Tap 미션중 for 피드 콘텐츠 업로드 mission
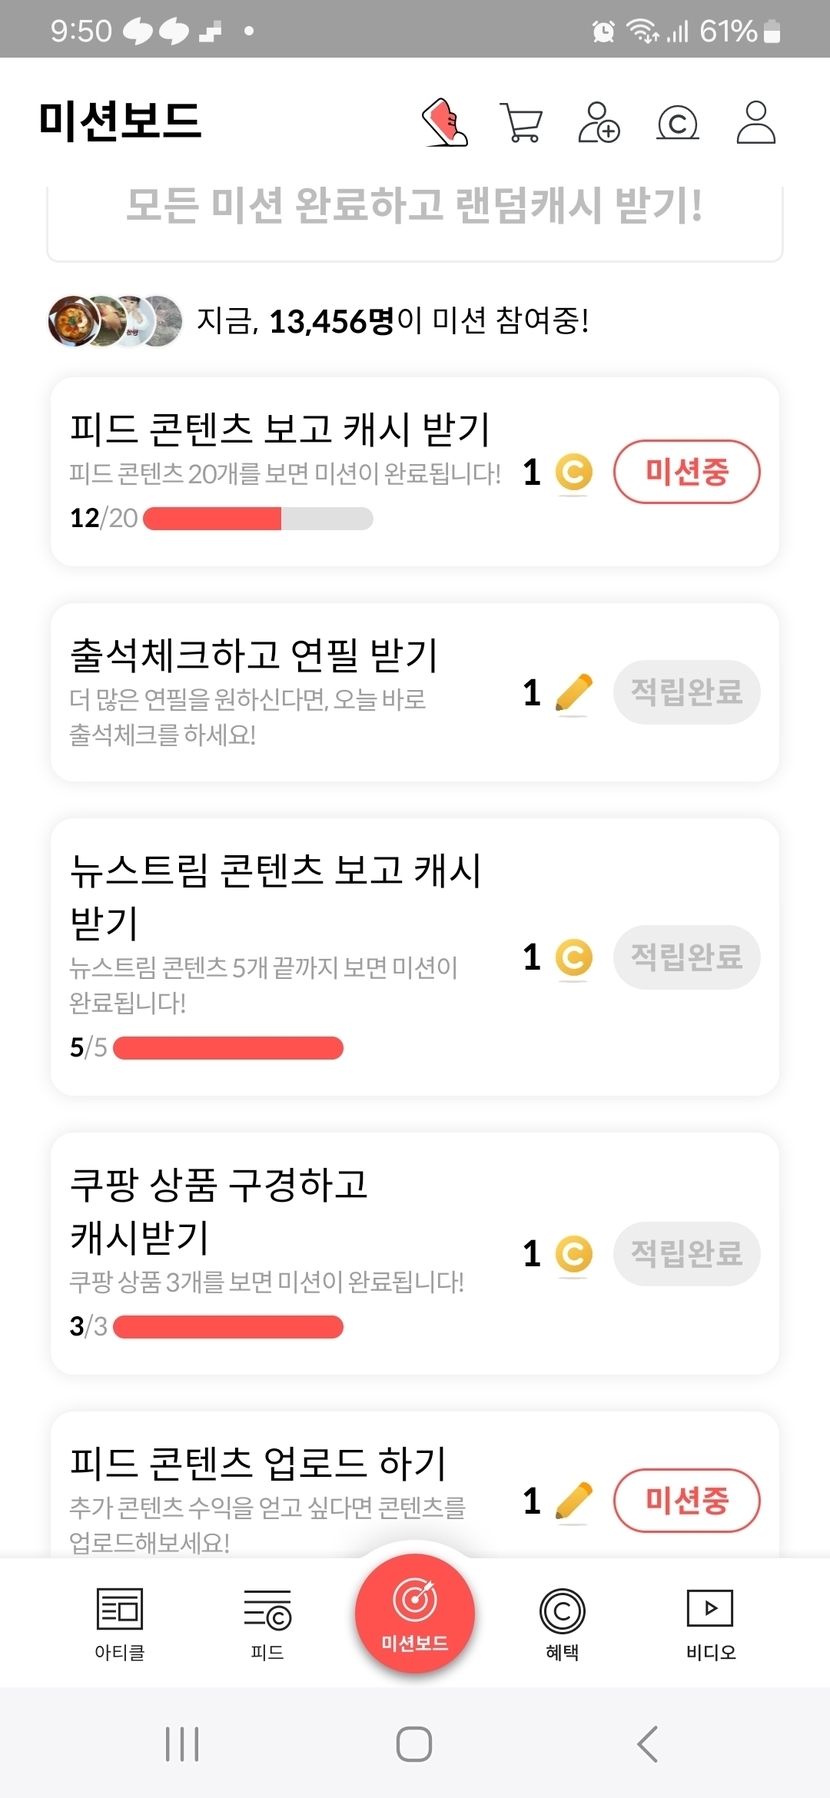This screenshot has width=830, height=1798. 686,1500
